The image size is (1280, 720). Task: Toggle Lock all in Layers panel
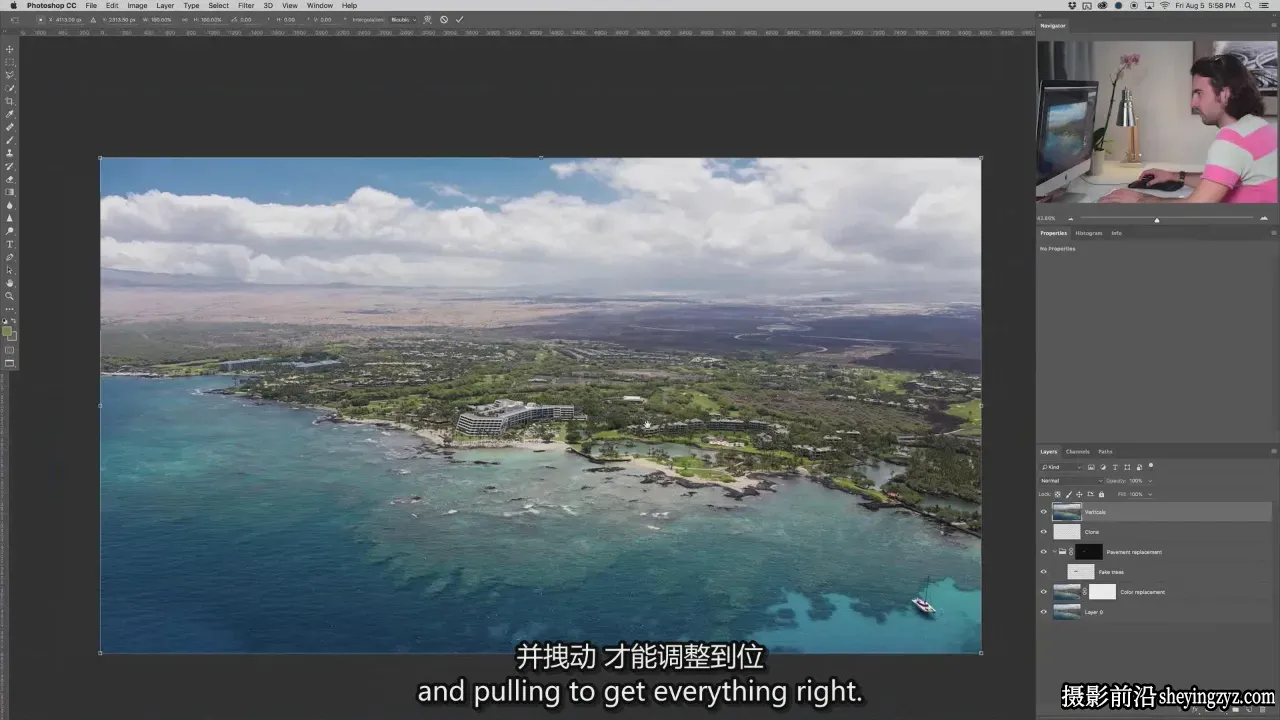point(1102,494)
